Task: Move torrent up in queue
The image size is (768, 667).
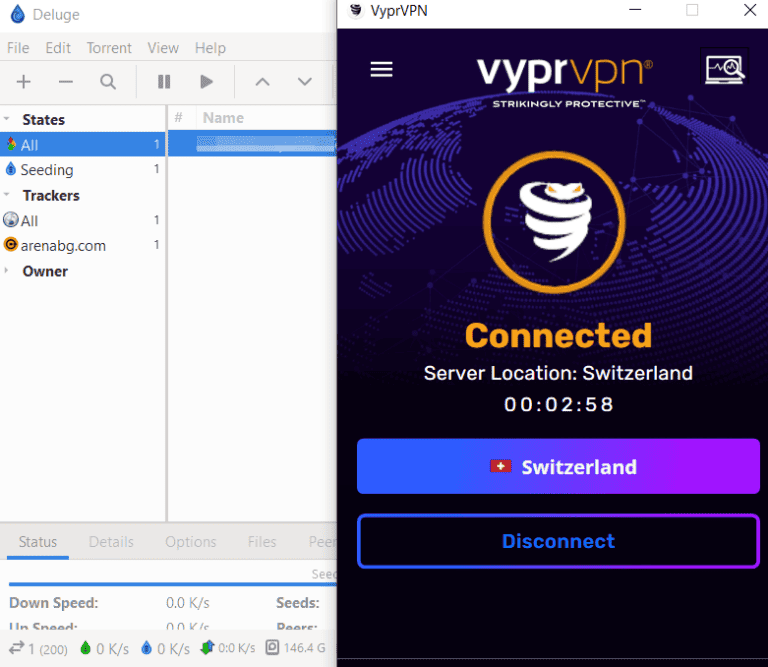Action: (x=262, y=82)
